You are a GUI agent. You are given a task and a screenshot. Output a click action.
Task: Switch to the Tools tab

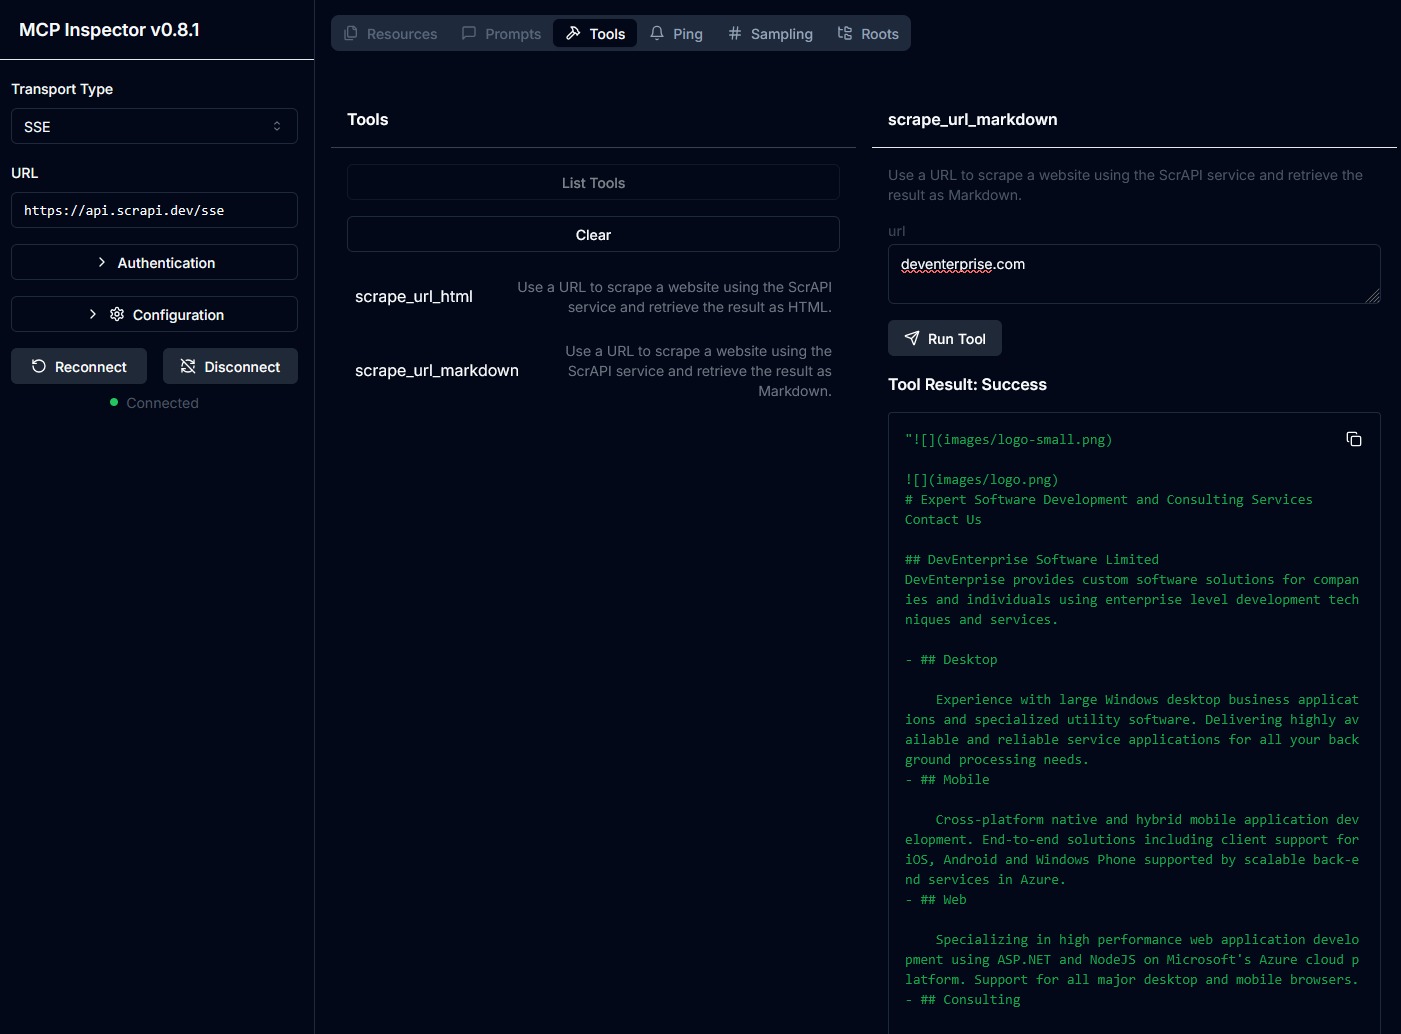click(595, 33)
